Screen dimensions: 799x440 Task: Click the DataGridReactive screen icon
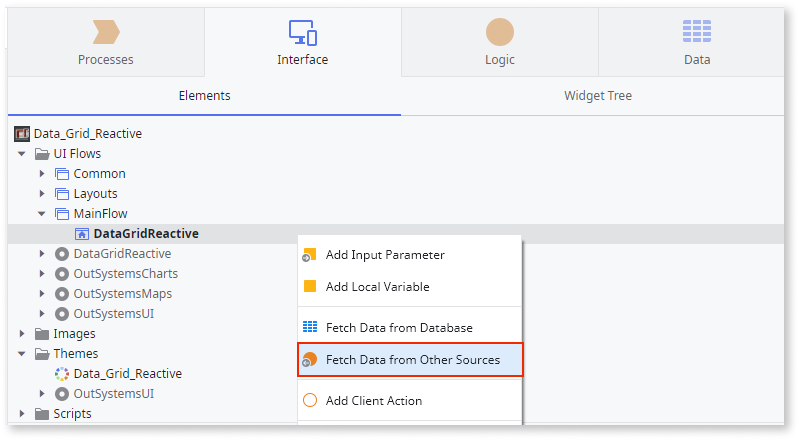click(x=82, y=234)
